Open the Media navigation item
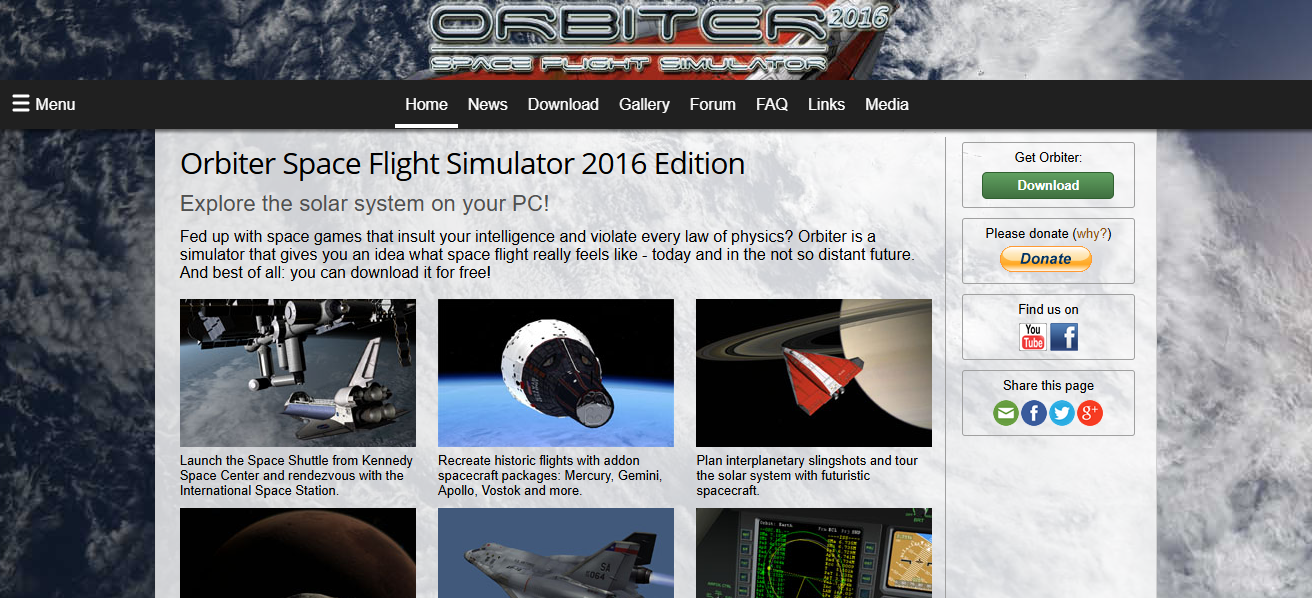 [x=887, y=104]
